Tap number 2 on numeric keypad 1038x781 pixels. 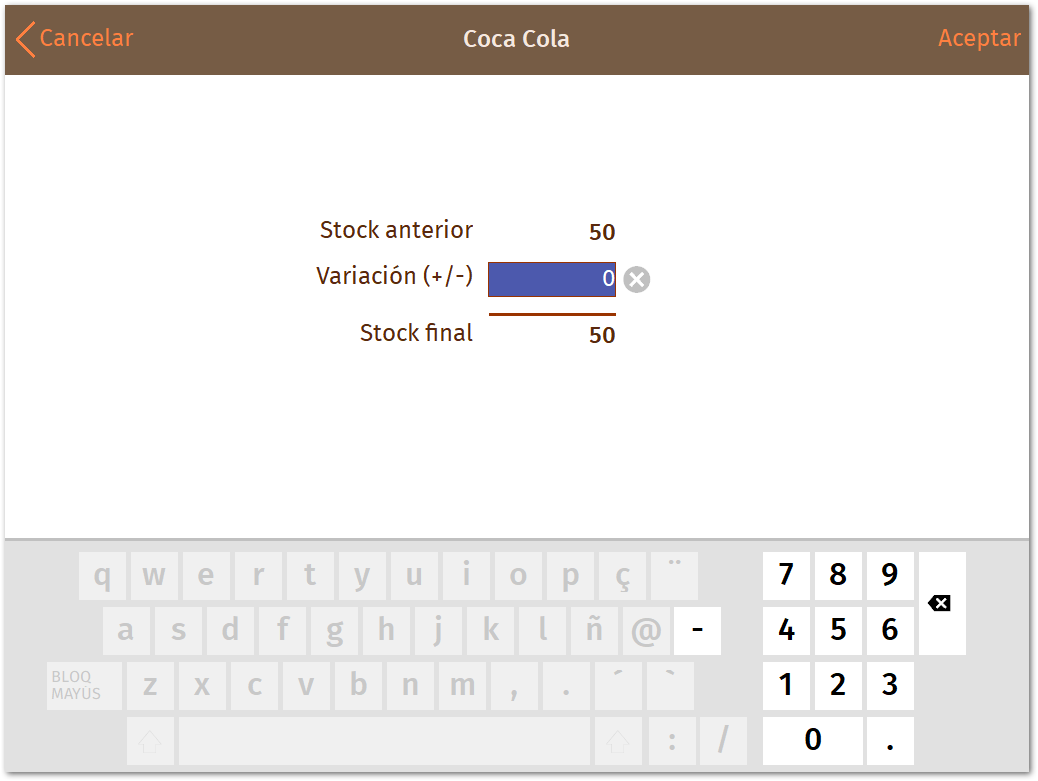tap(838, 685)
